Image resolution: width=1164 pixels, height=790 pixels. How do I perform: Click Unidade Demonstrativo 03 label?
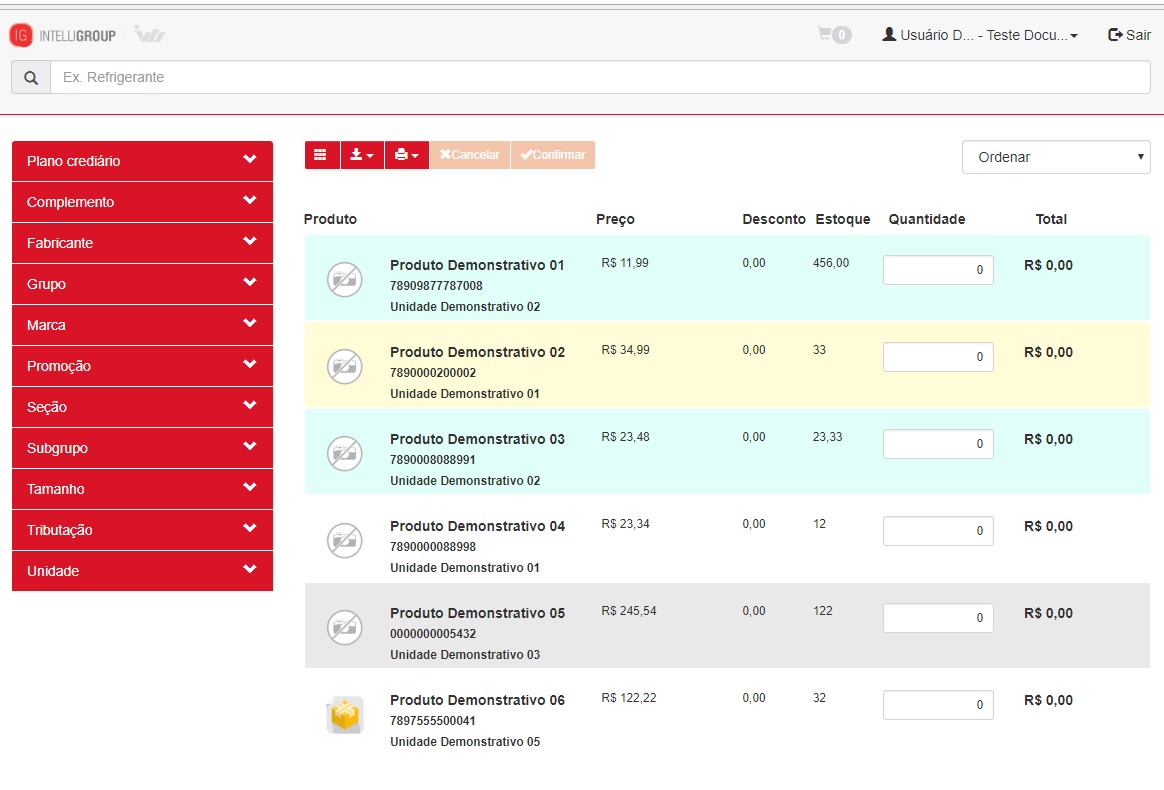[x=465, y=655]
